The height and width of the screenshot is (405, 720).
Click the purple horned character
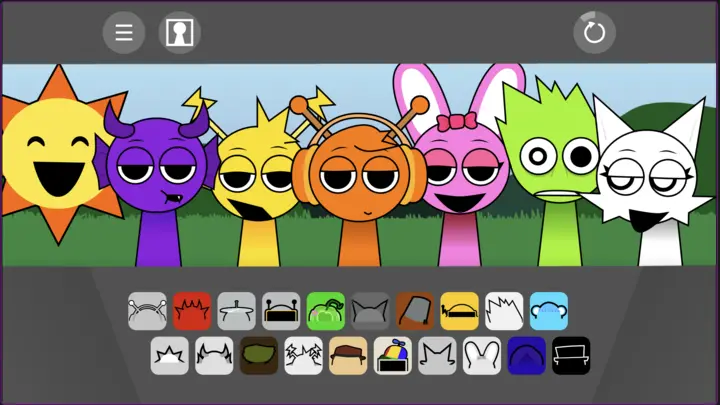point(153,190)
